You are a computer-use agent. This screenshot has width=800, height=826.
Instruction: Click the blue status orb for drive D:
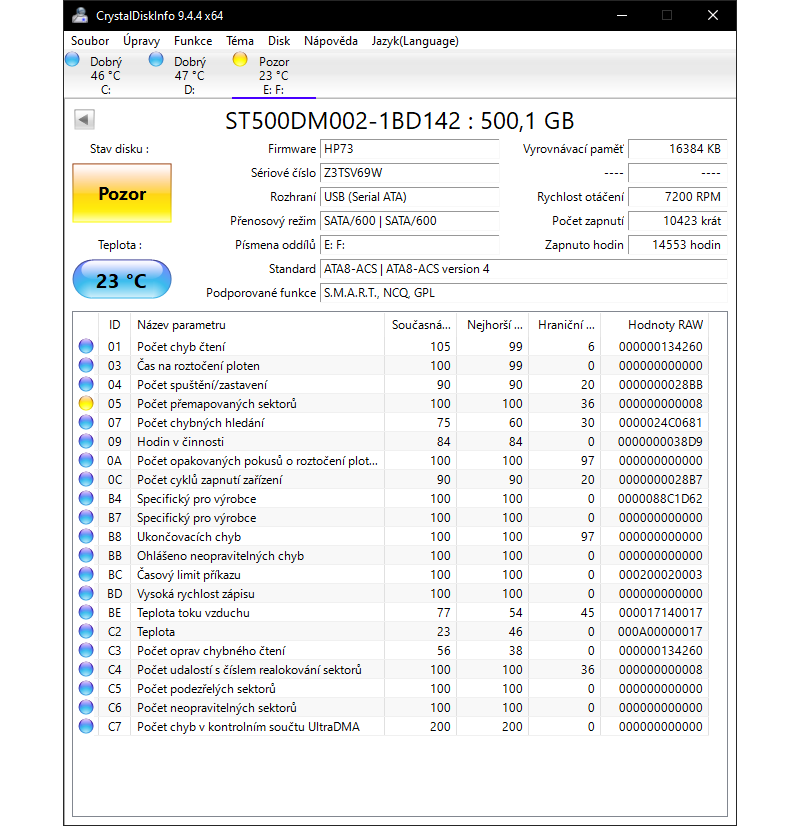(156, 60)
